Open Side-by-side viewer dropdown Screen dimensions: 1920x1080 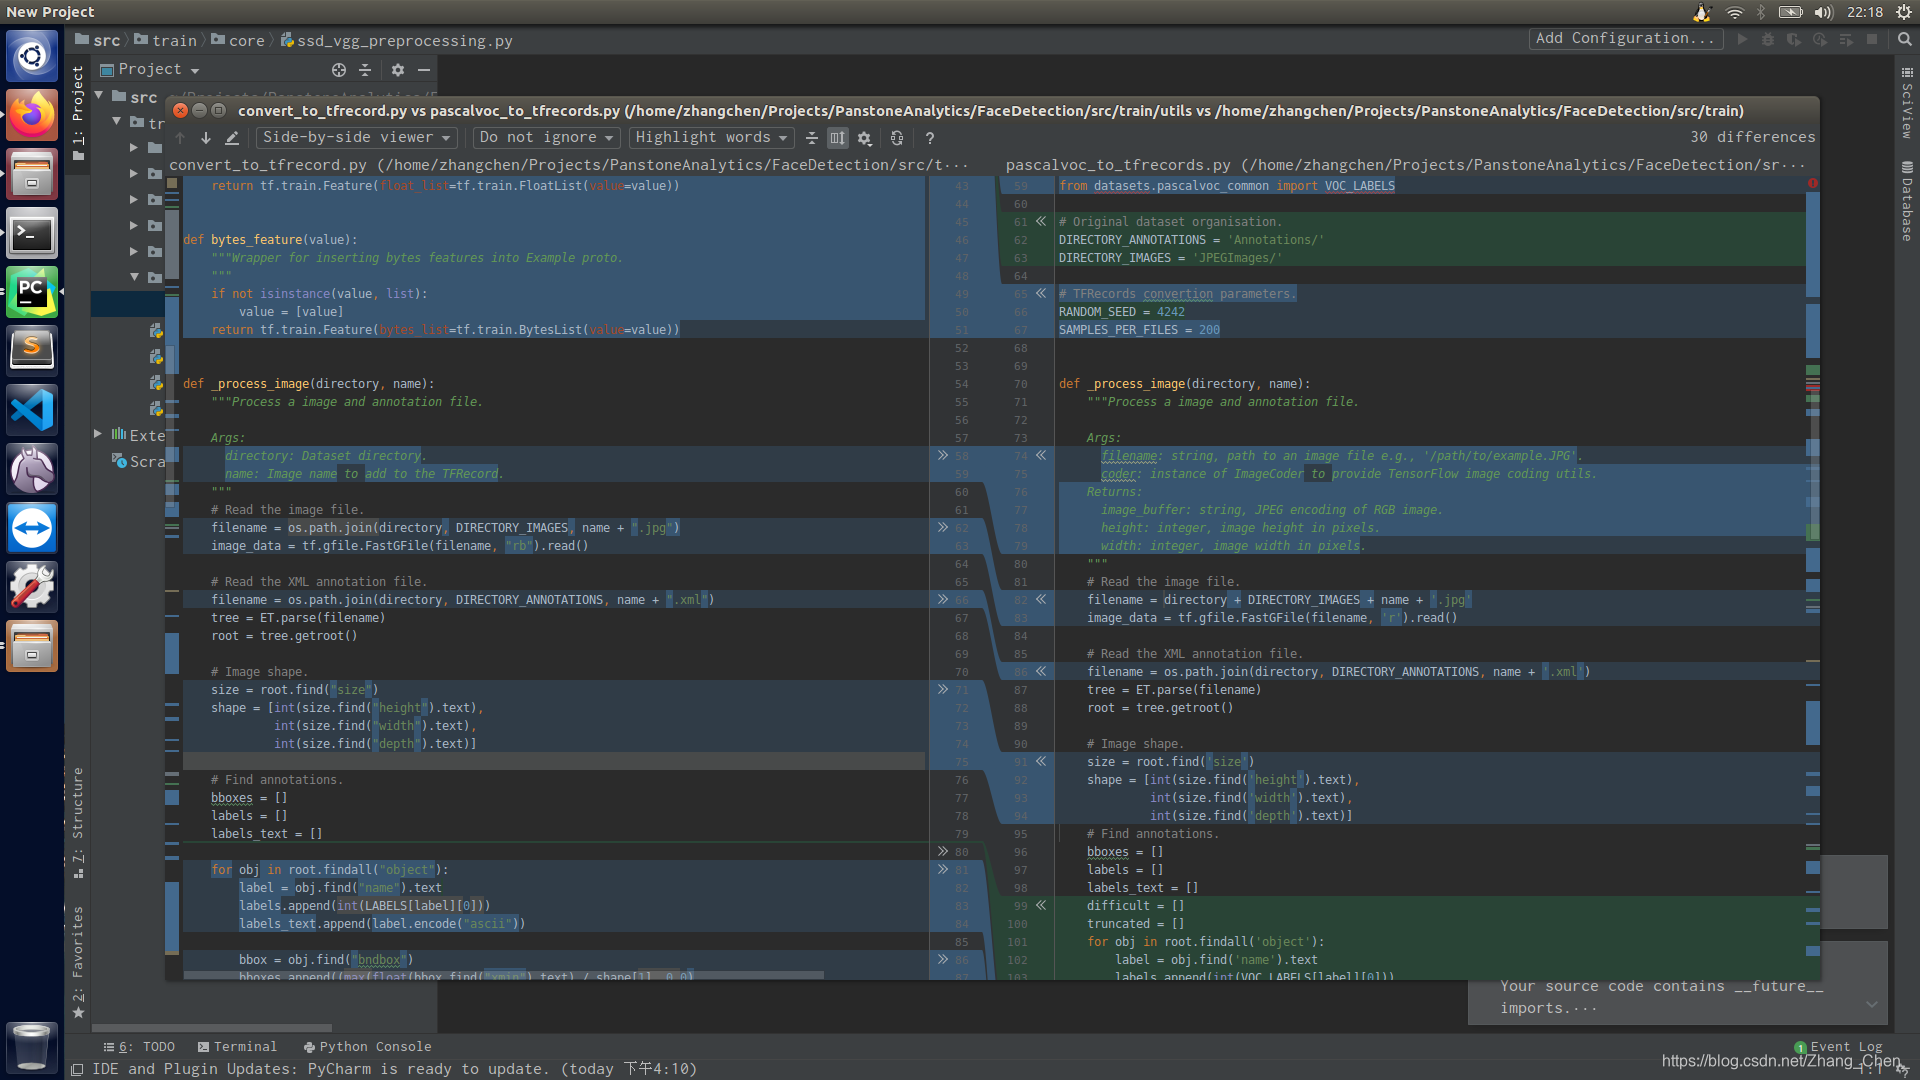[356, 138]
